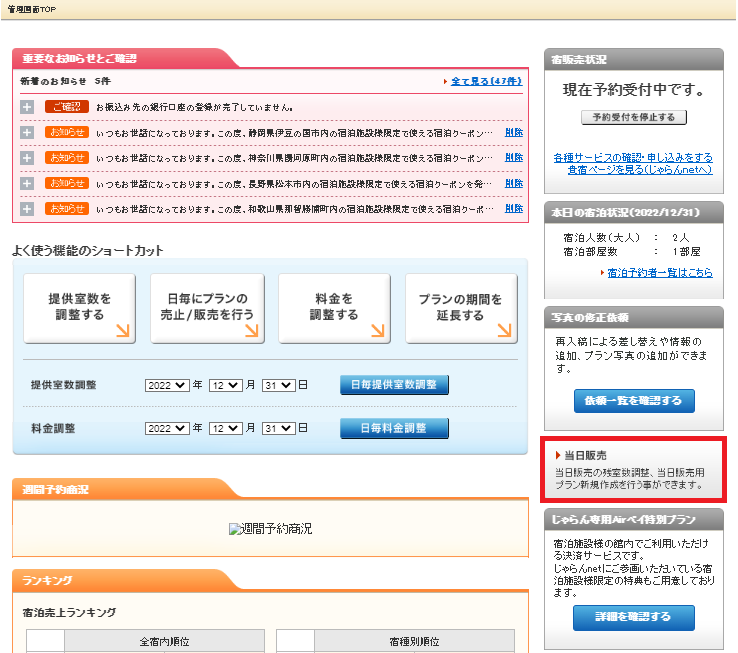The image size is (738, 653).
Task: Click plus icon beside 神奈川県湯河原町 notice
Action: pyautogui.click(x=27, y=158)
